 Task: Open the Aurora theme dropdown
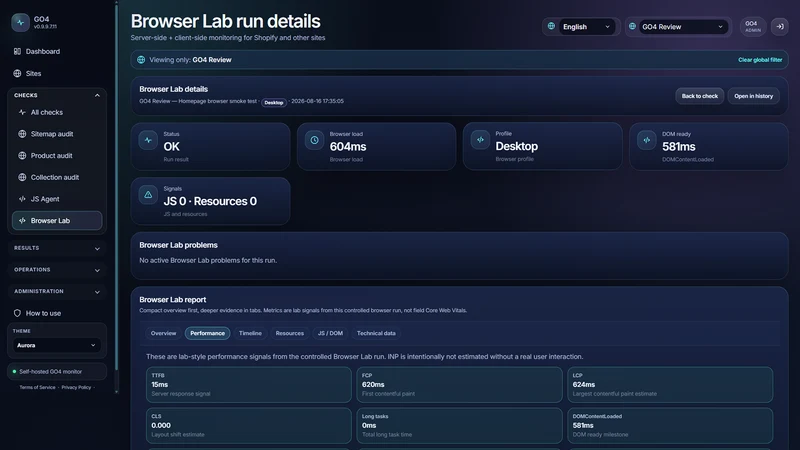click(x=56, y=345)
